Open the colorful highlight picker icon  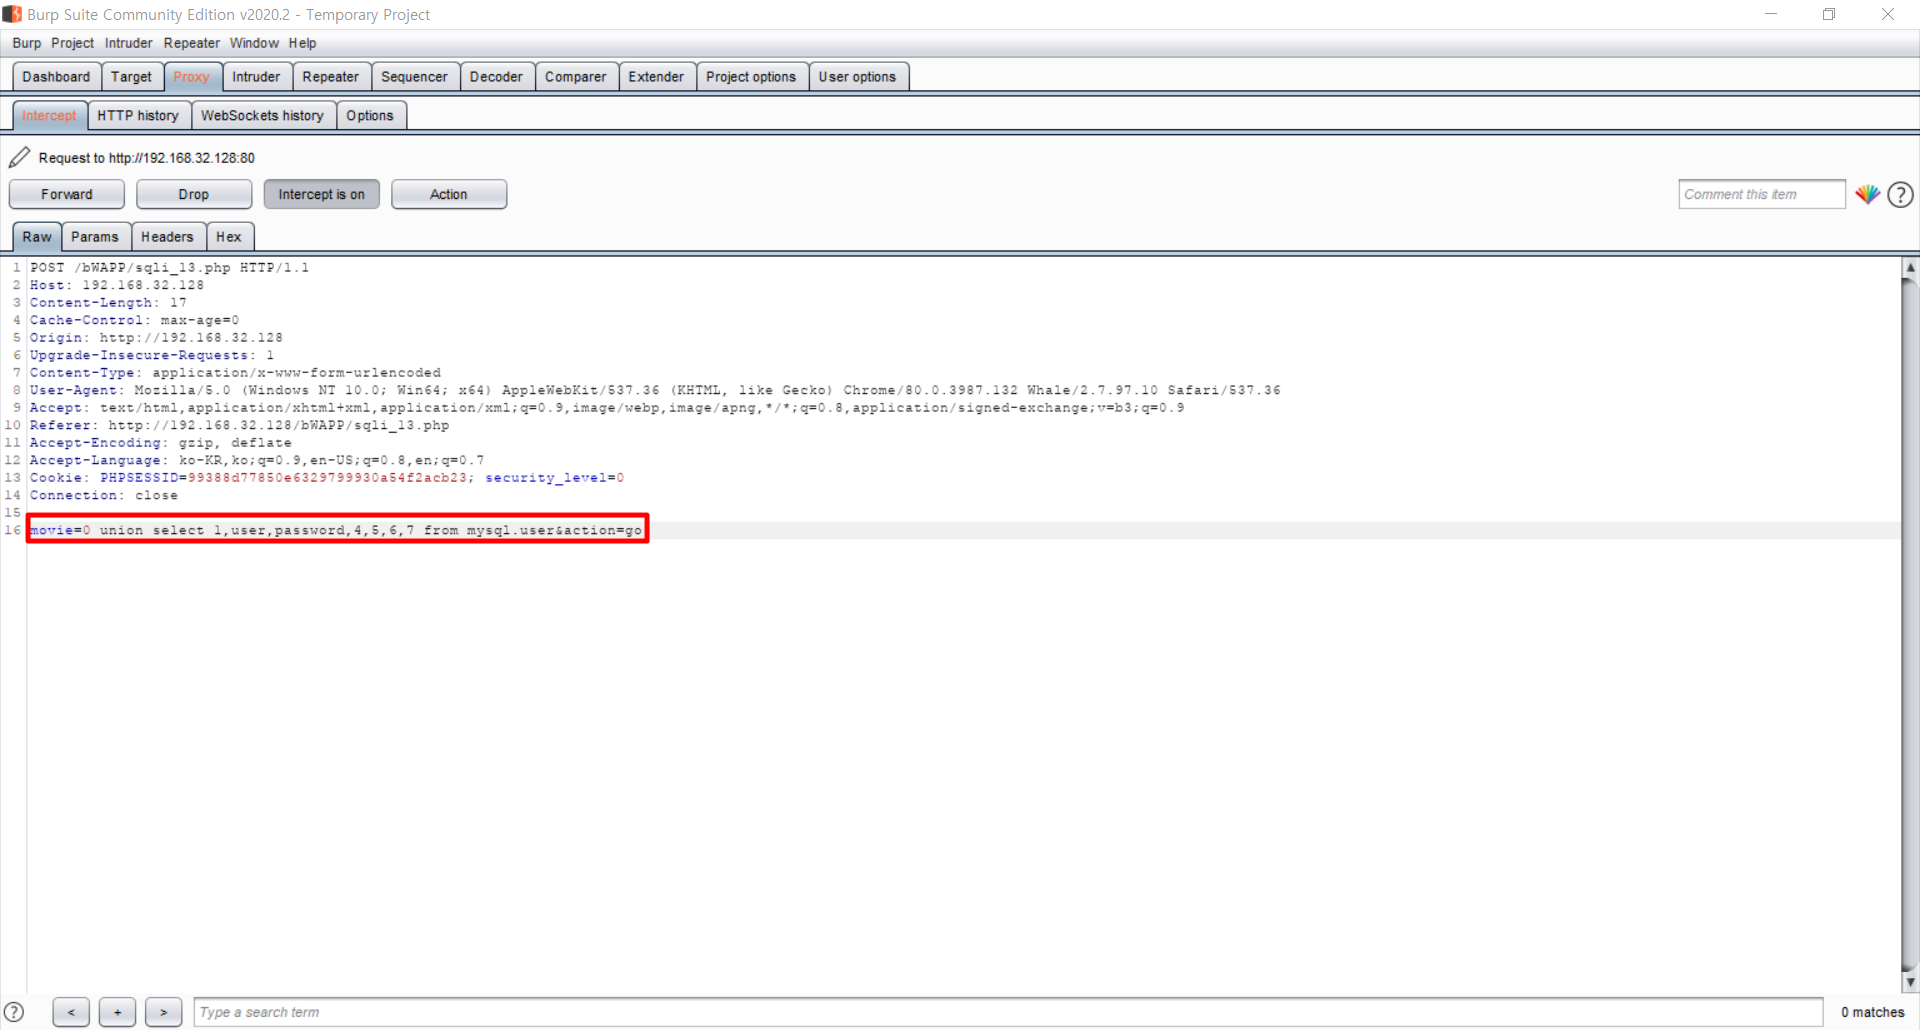(x=1867, y=195)
